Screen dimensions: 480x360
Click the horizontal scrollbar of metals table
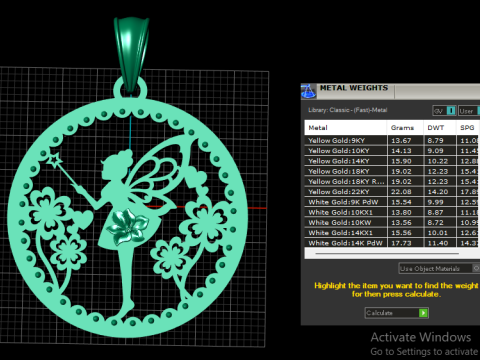point(387,254)
